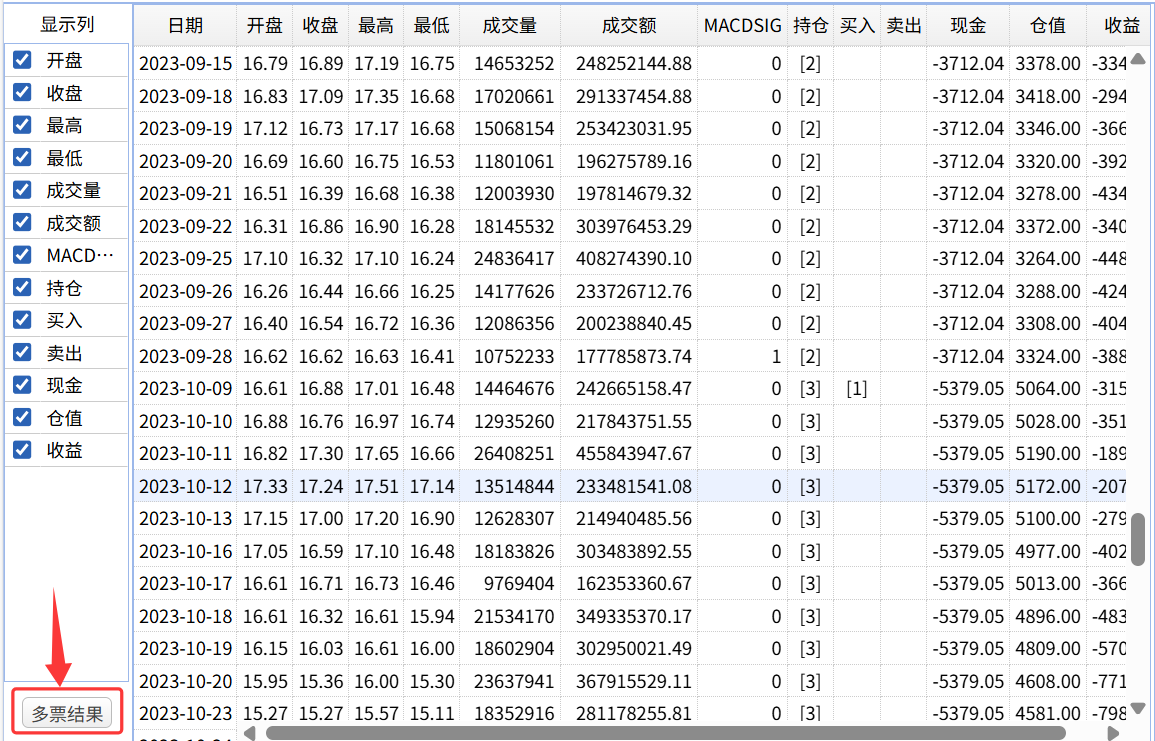Click the horizontal scrollbar left arrow

[x=250, y=733]
